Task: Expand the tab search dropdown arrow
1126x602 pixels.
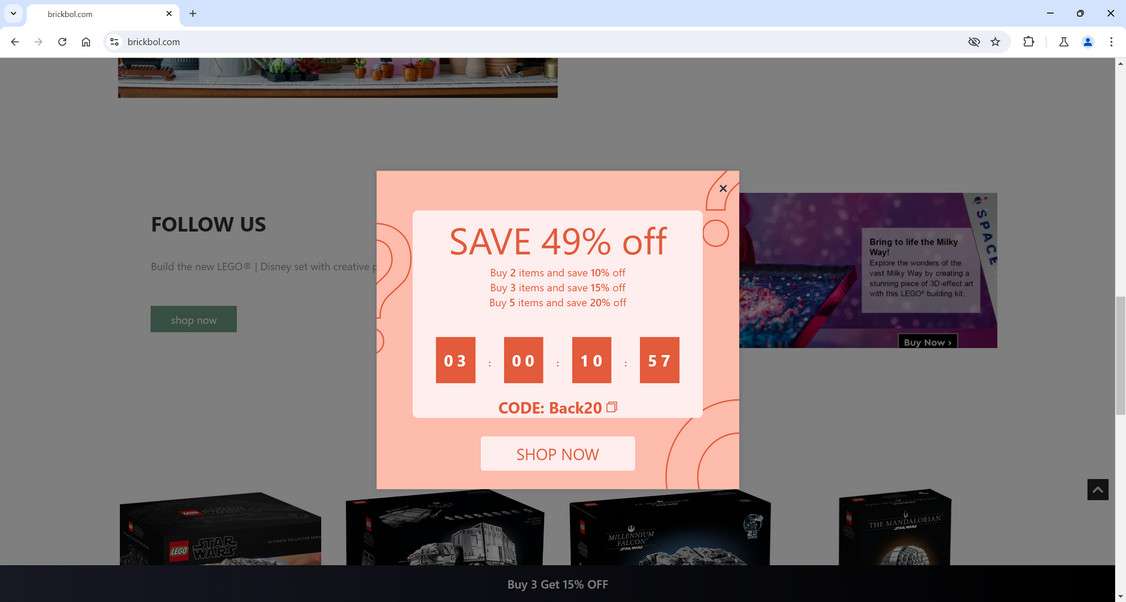Action: pos(13,14)
